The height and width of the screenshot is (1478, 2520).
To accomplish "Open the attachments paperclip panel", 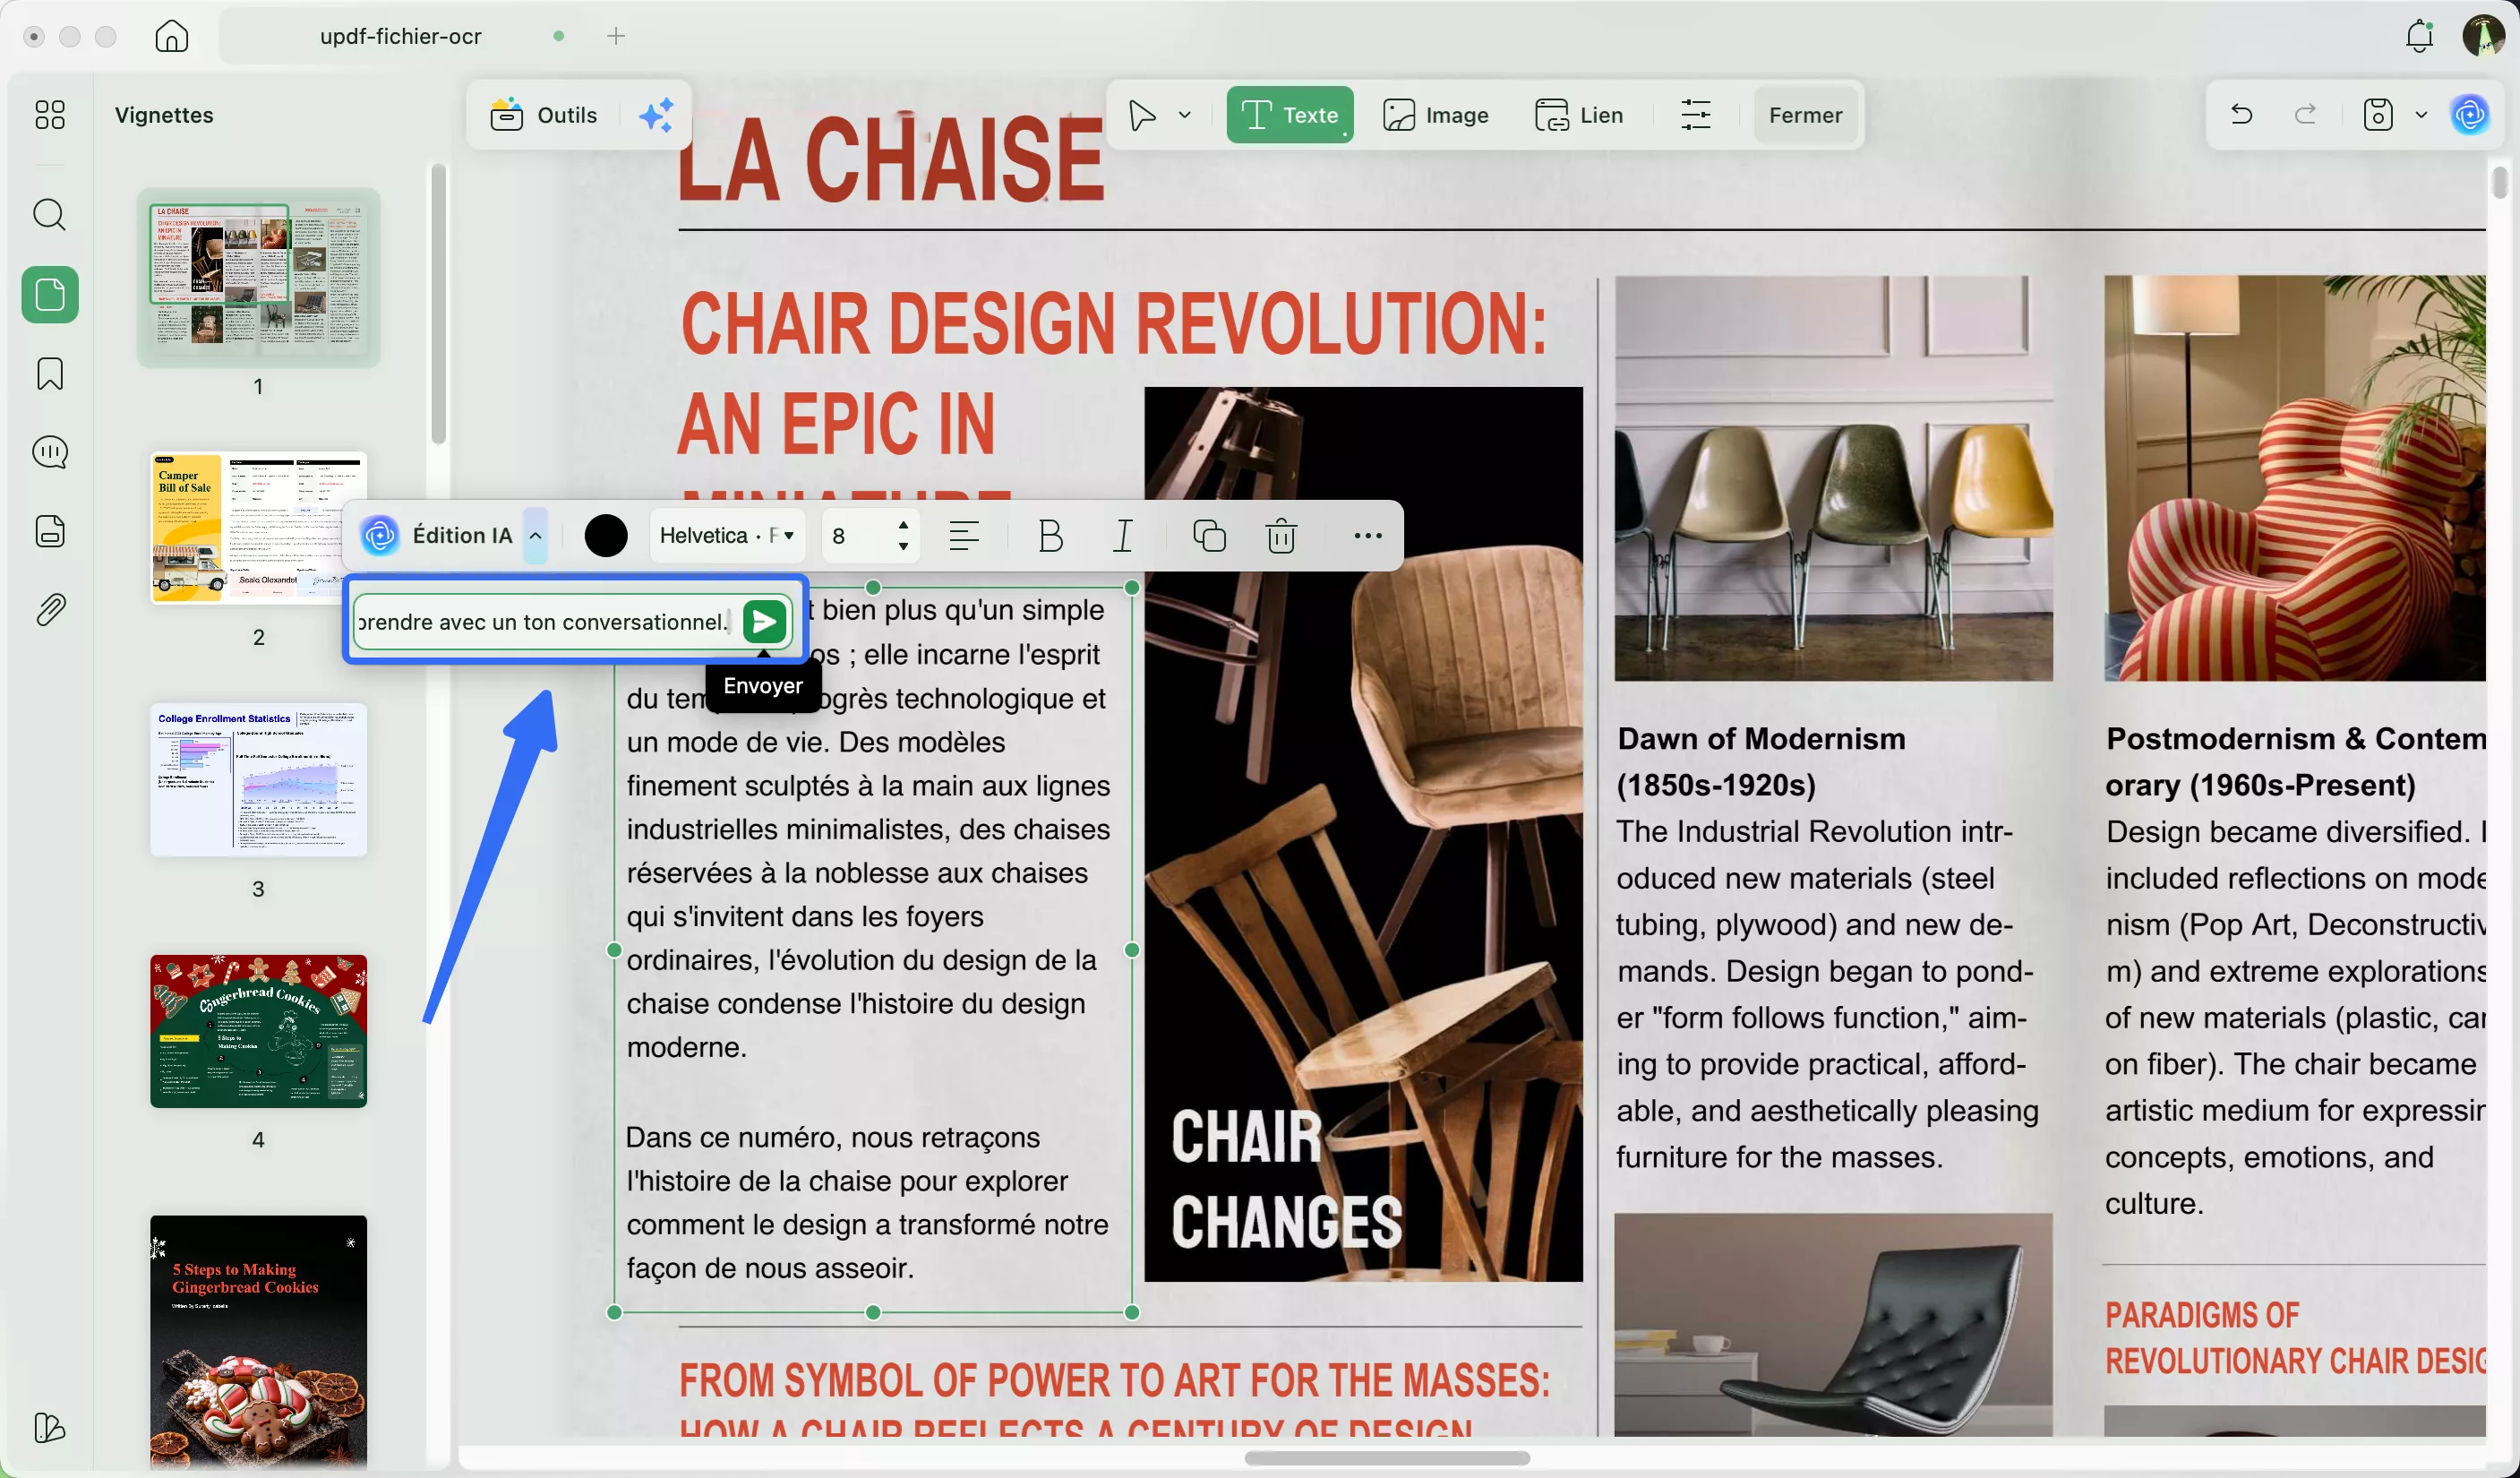I will (x=50, y=609).
